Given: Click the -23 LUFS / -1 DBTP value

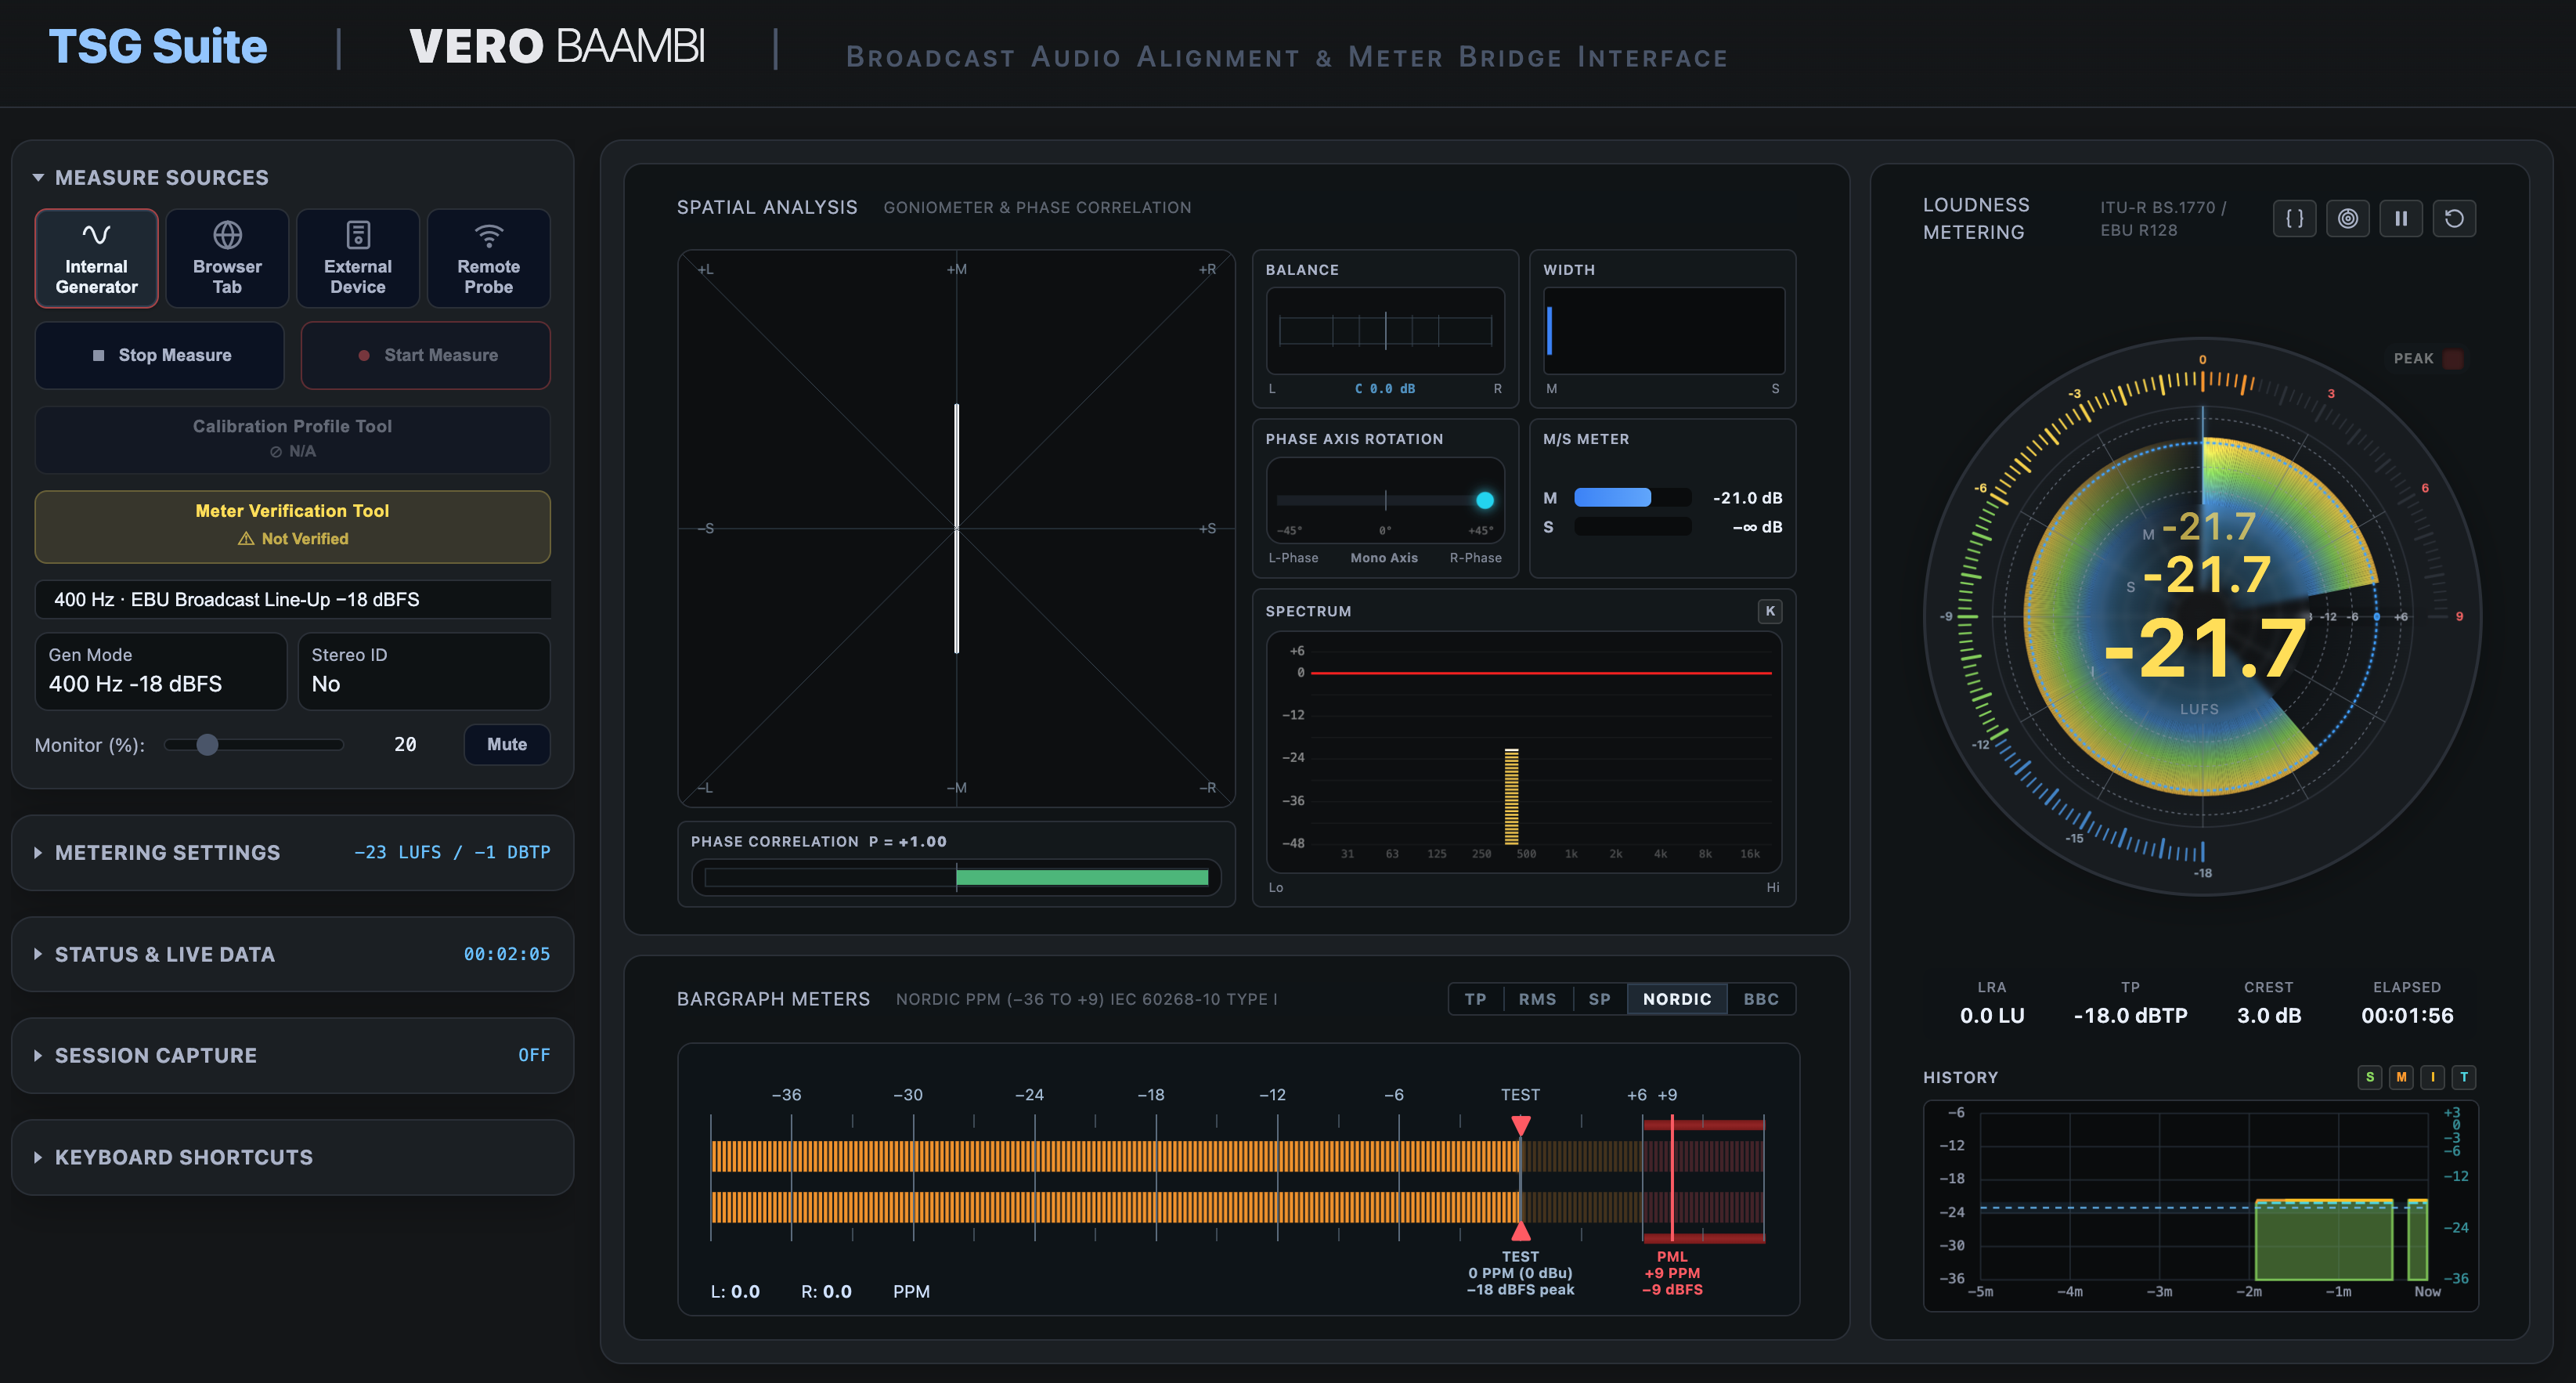Looking at the screenshot, I should tap(452, 852).
